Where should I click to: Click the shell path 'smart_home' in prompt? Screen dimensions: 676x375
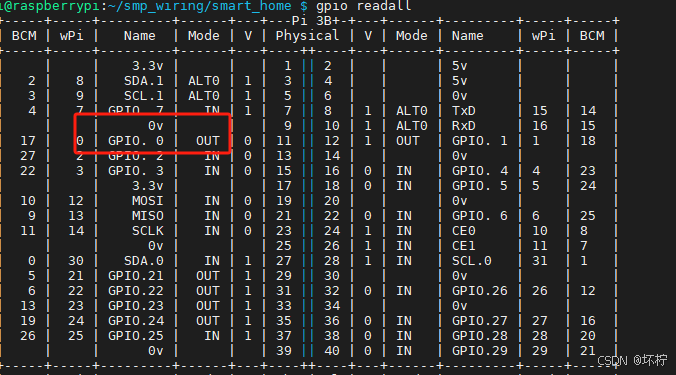coord(252,6)
